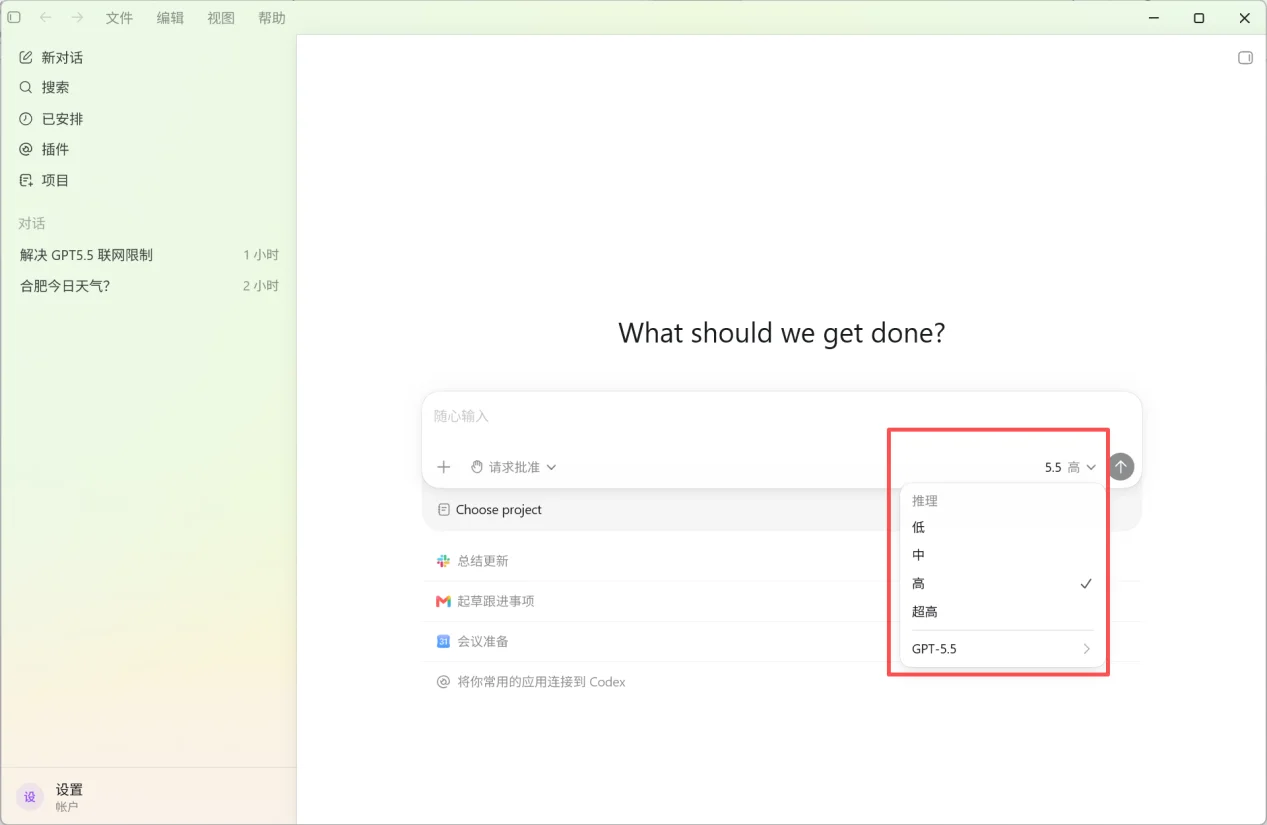Open conversation 合肥今日天气?
The image size is (1267, 825).
148,286
